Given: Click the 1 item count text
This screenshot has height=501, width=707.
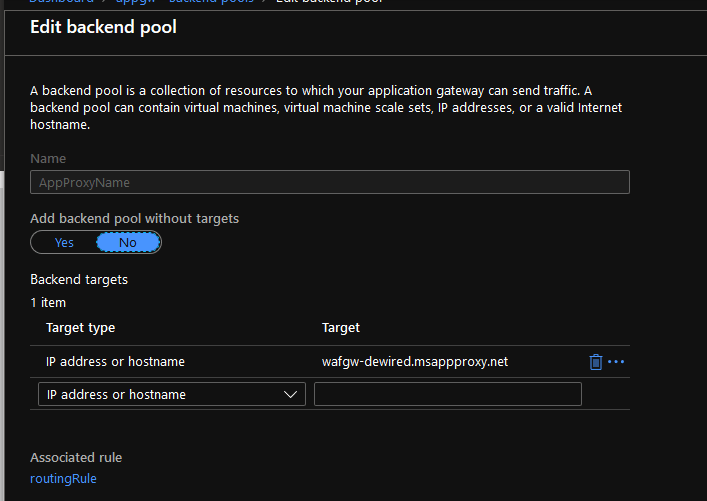Looking at the screenshot, I should point(48,302).
